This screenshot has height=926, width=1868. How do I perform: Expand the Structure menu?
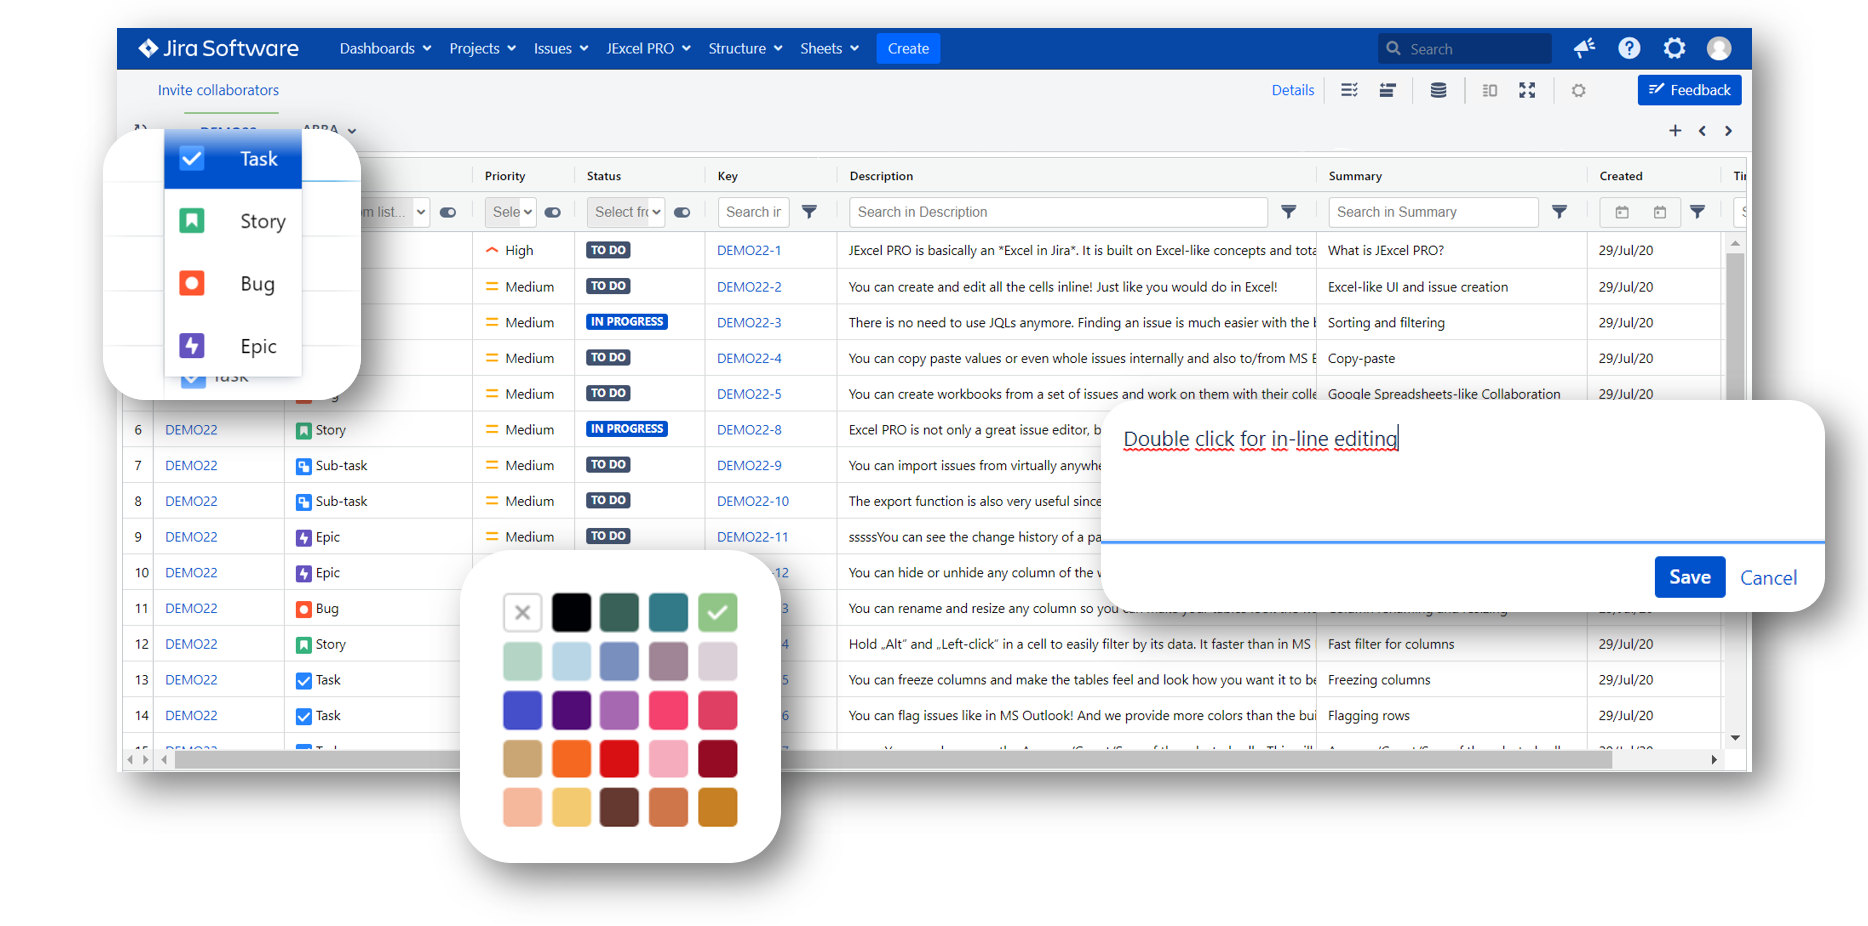pos(745,48)
